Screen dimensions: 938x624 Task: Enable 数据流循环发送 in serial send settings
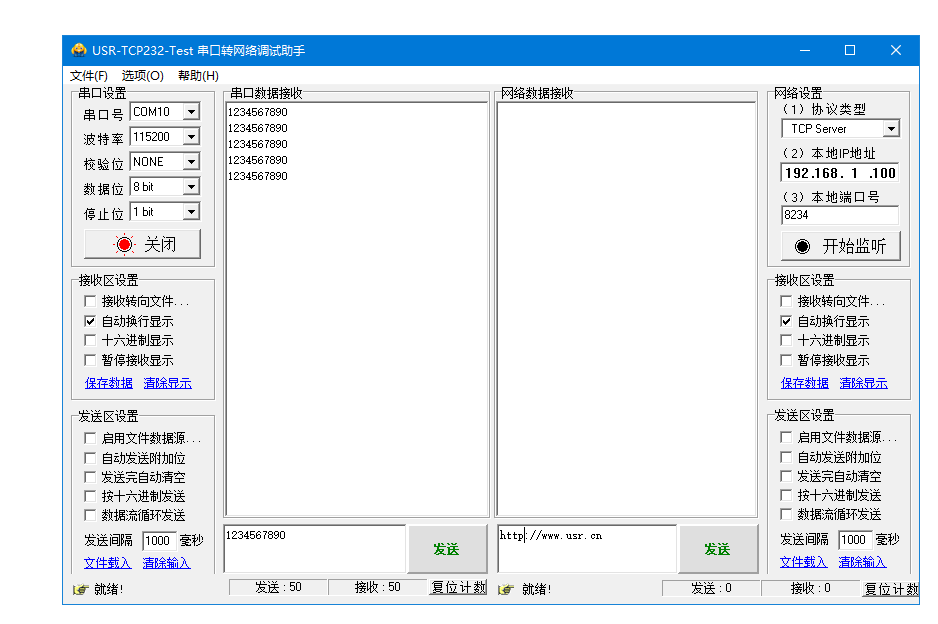click(x=91, y=515)
